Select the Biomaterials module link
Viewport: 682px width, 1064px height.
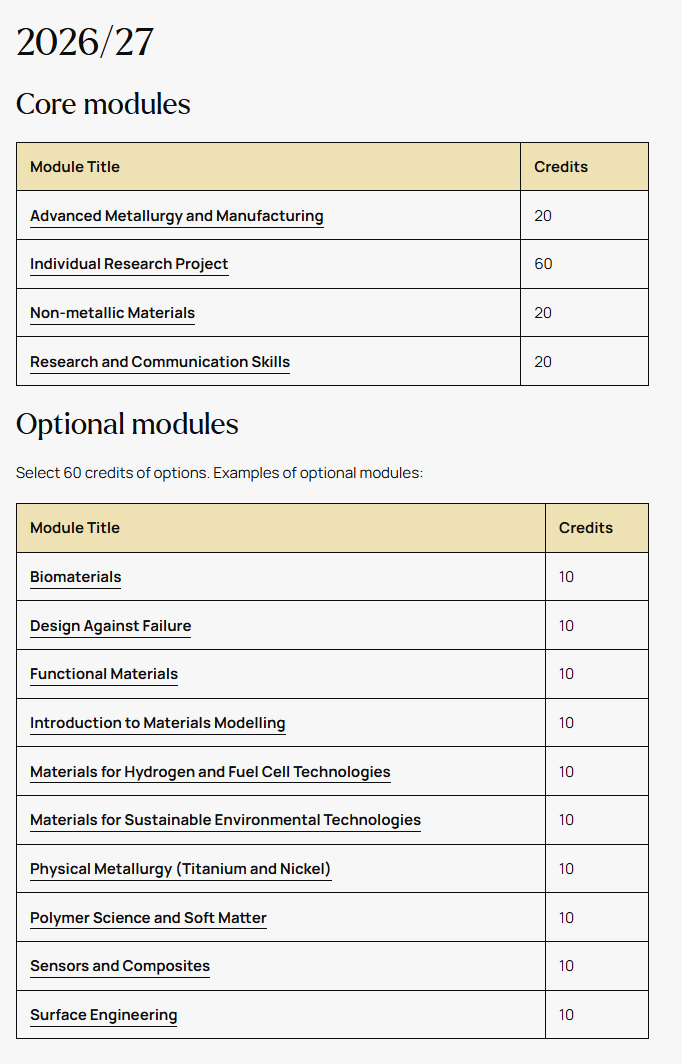75,577
